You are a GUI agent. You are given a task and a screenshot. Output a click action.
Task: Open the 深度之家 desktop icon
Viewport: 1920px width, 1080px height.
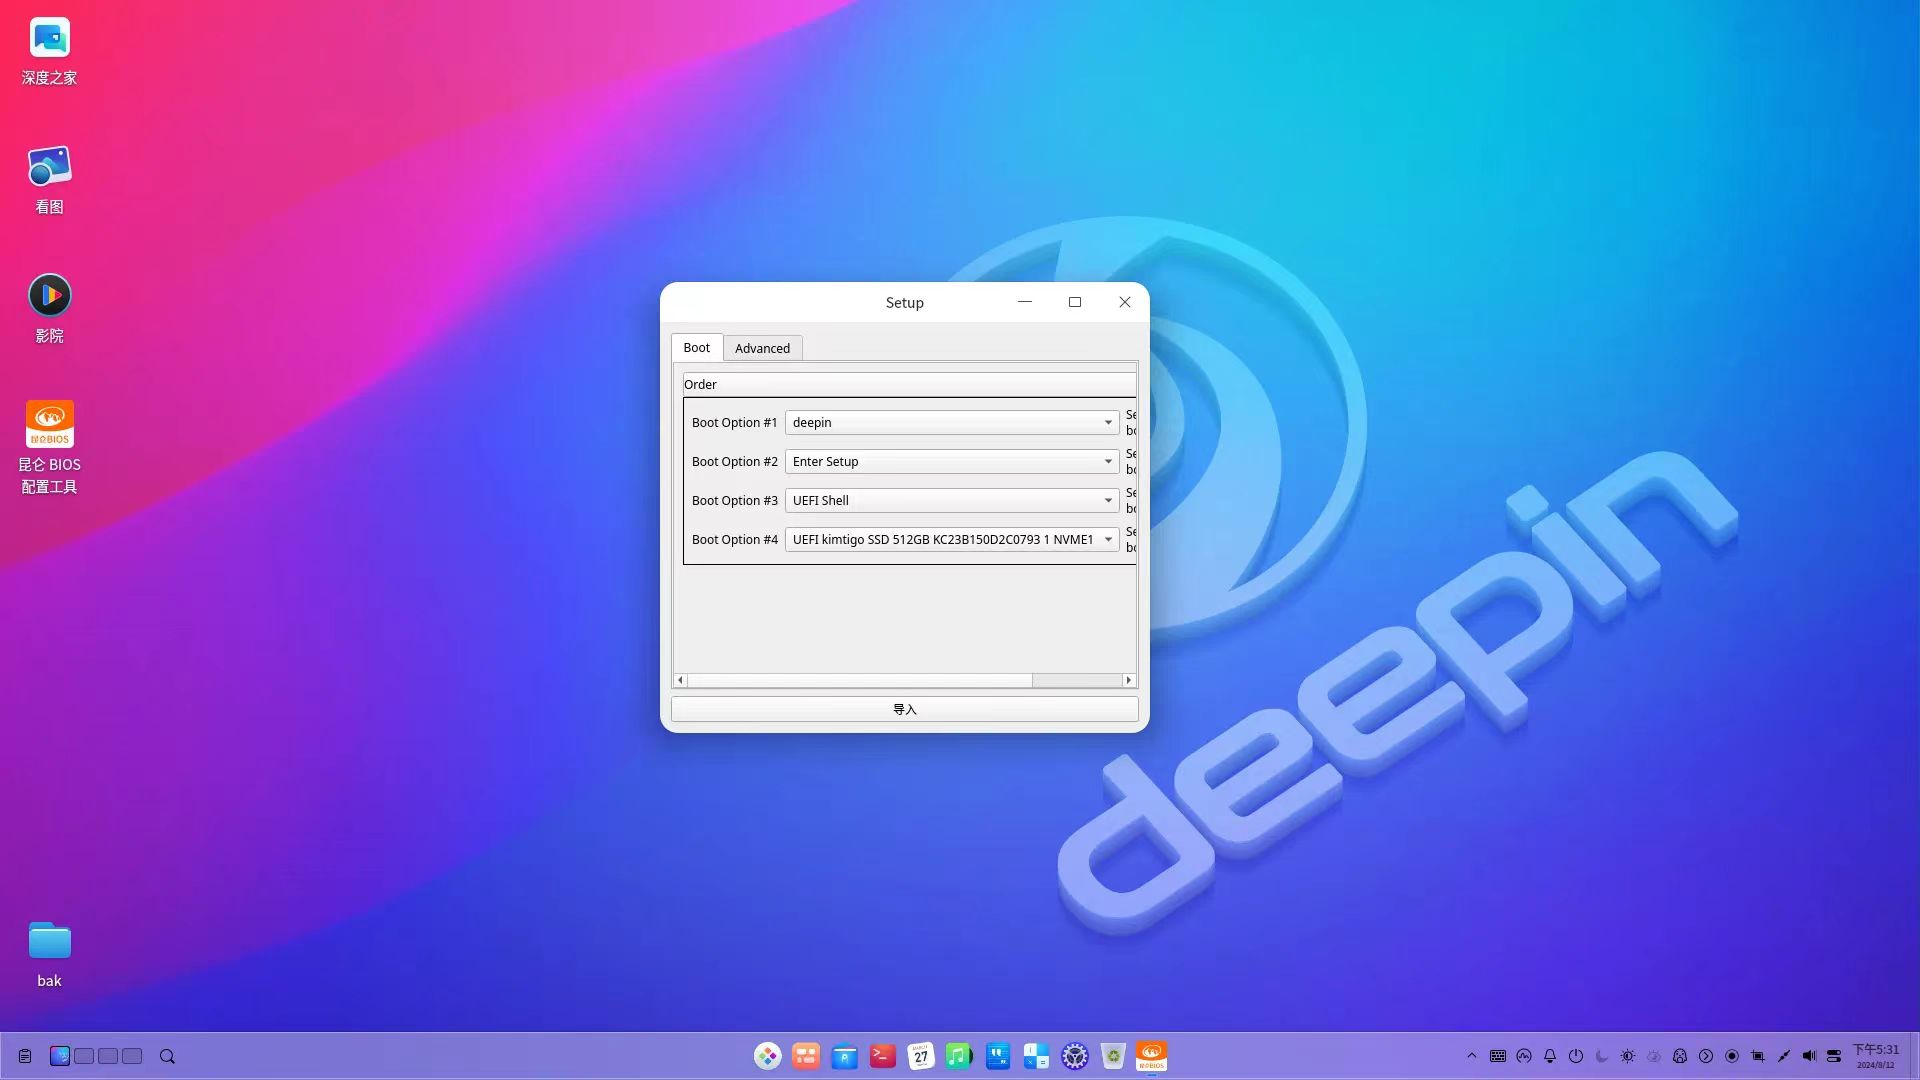pos(49,52)
